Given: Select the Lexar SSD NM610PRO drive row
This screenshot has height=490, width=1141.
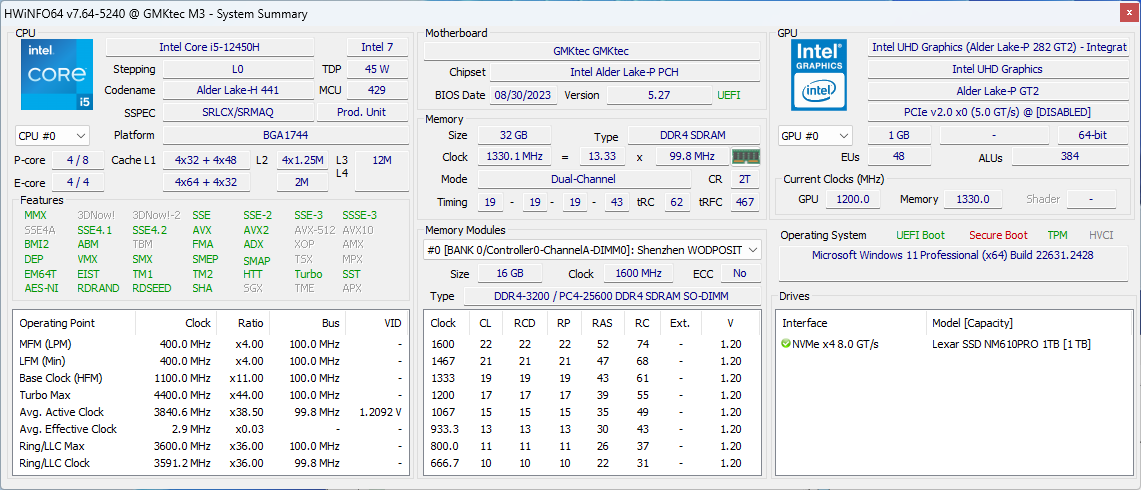Looking at the screenshot, I should 1010,344.
